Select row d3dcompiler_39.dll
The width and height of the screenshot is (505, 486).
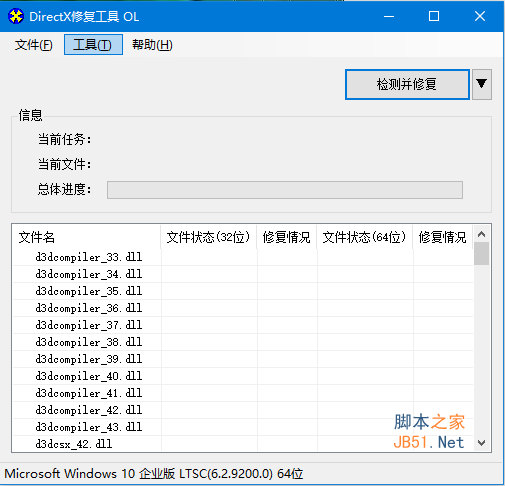click(x=243, y=359)
